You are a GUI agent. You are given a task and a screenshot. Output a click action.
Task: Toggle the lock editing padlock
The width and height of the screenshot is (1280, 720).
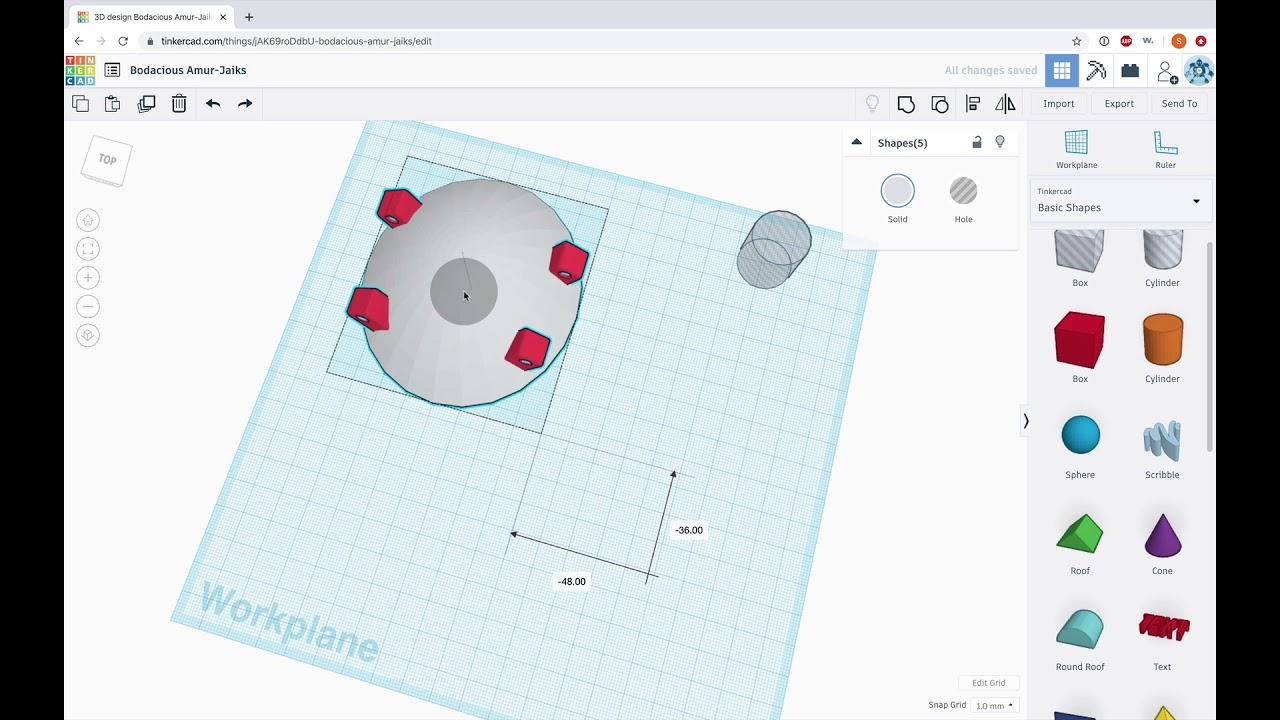pos(977,143)
